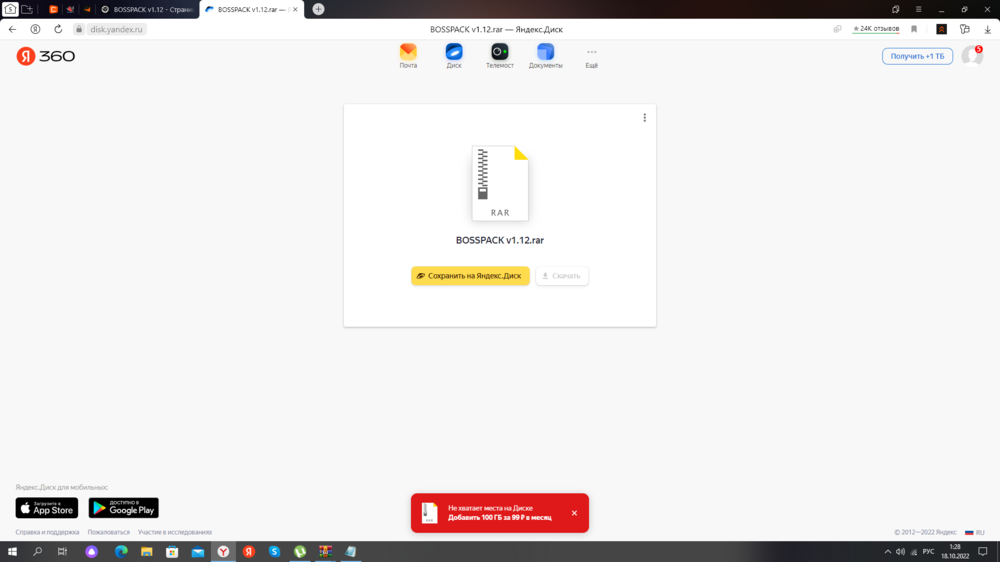Open the App Store badge
The image size is (1000, 562).
pos(47,508)
